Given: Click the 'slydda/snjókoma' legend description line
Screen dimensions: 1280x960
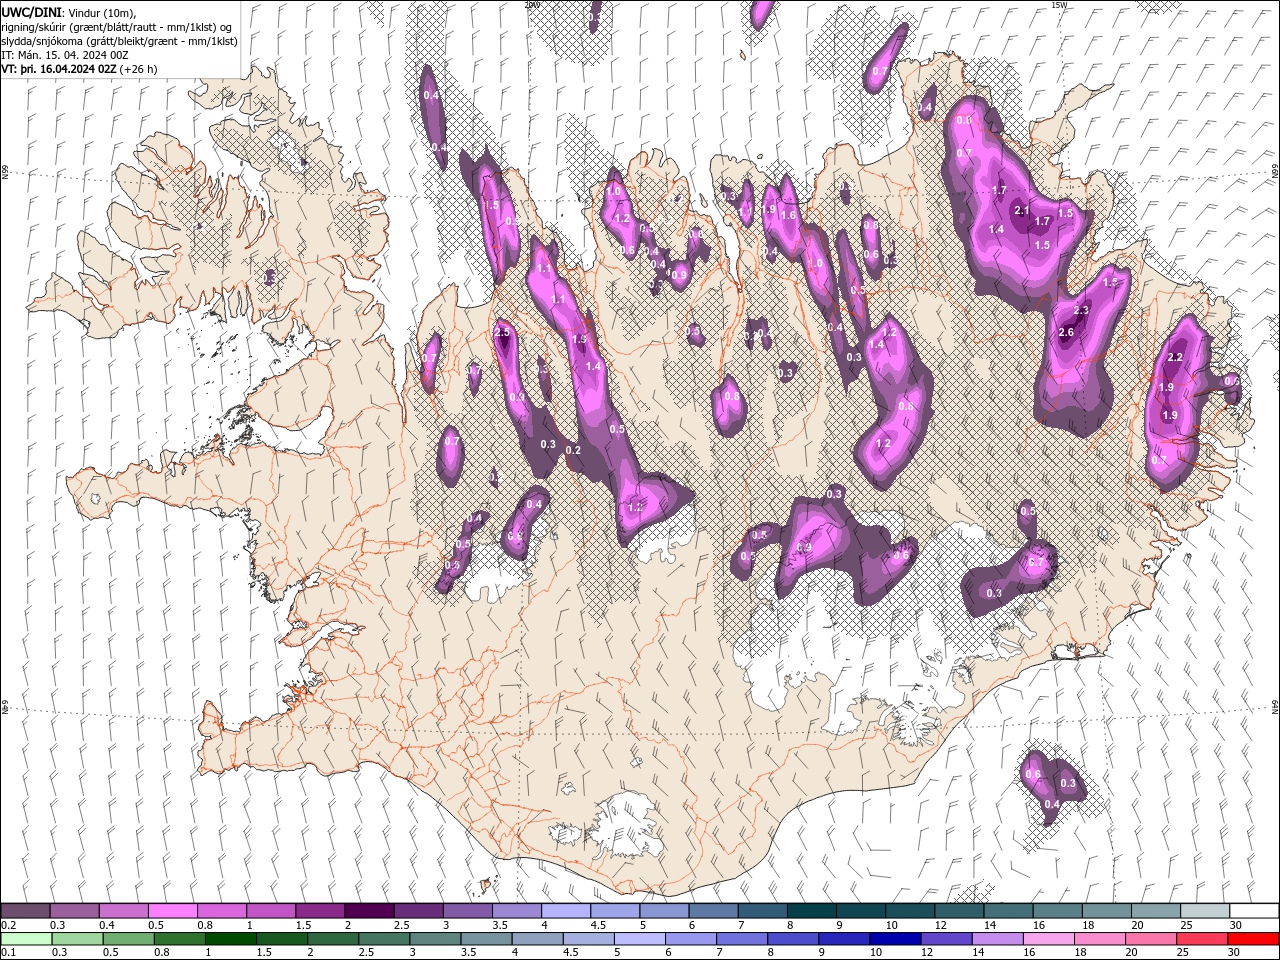Looking at the screenshot, I should tap(120, 41).
